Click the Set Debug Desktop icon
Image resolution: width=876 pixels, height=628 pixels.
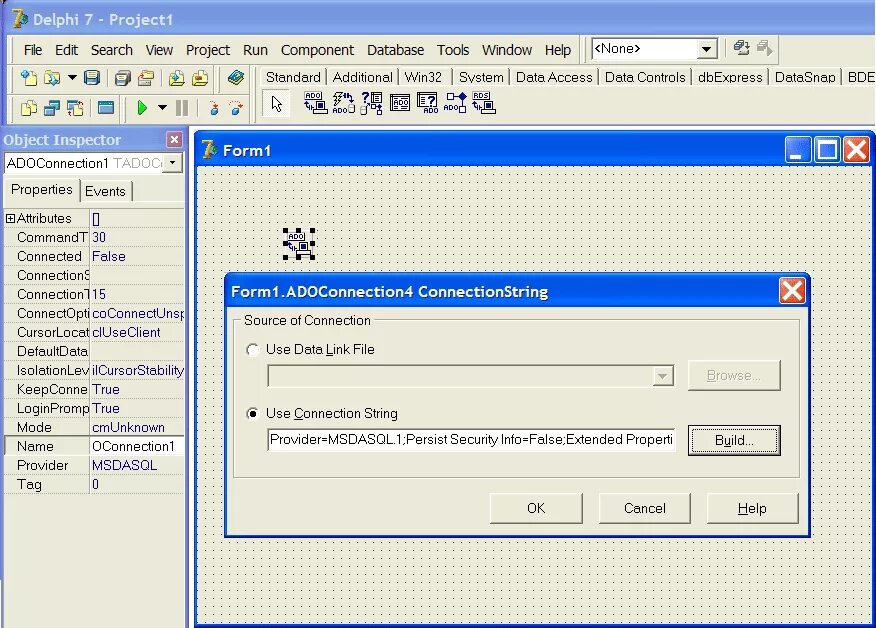[765, 49]
